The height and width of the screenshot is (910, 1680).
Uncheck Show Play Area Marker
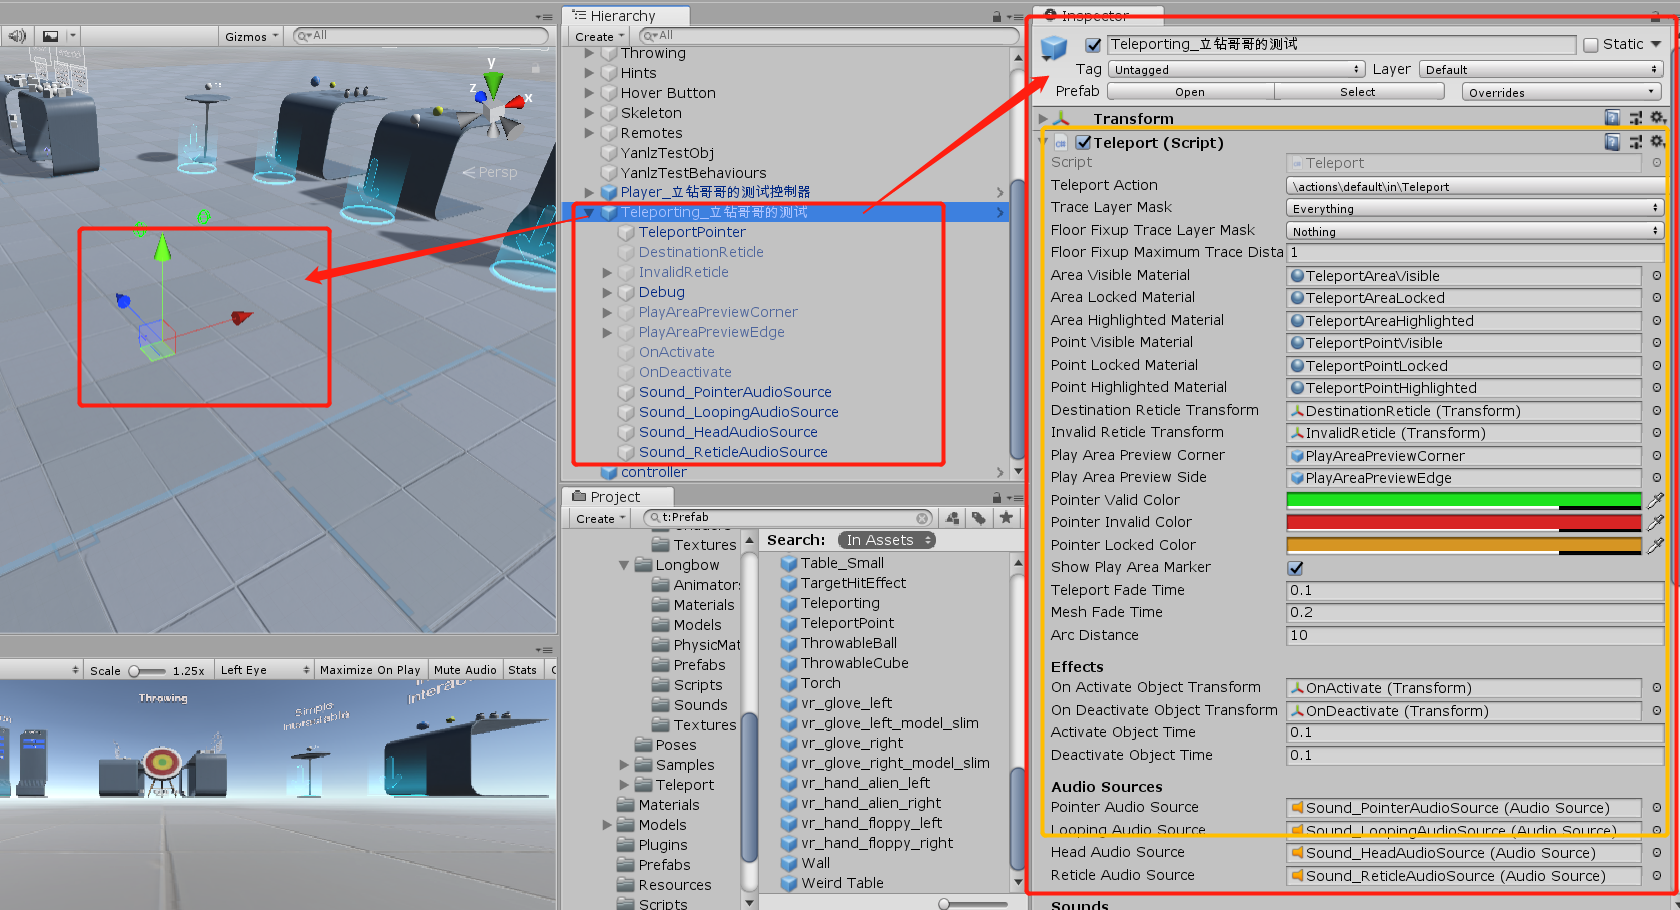1295,567
